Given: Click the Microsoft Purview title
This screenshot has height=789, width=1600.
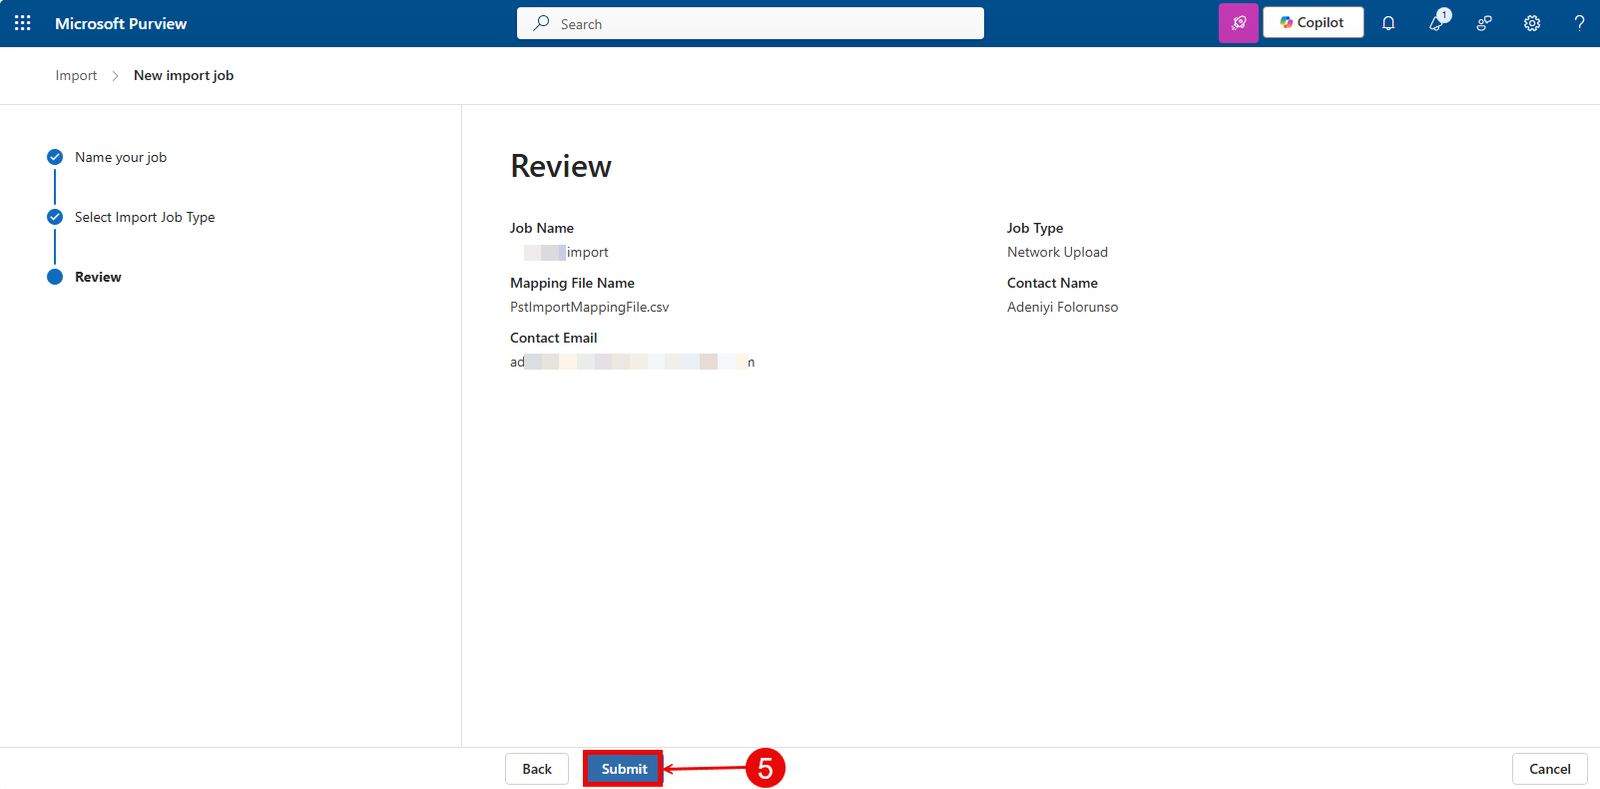Looking at the screenshot, I should [x=121, y=23].
